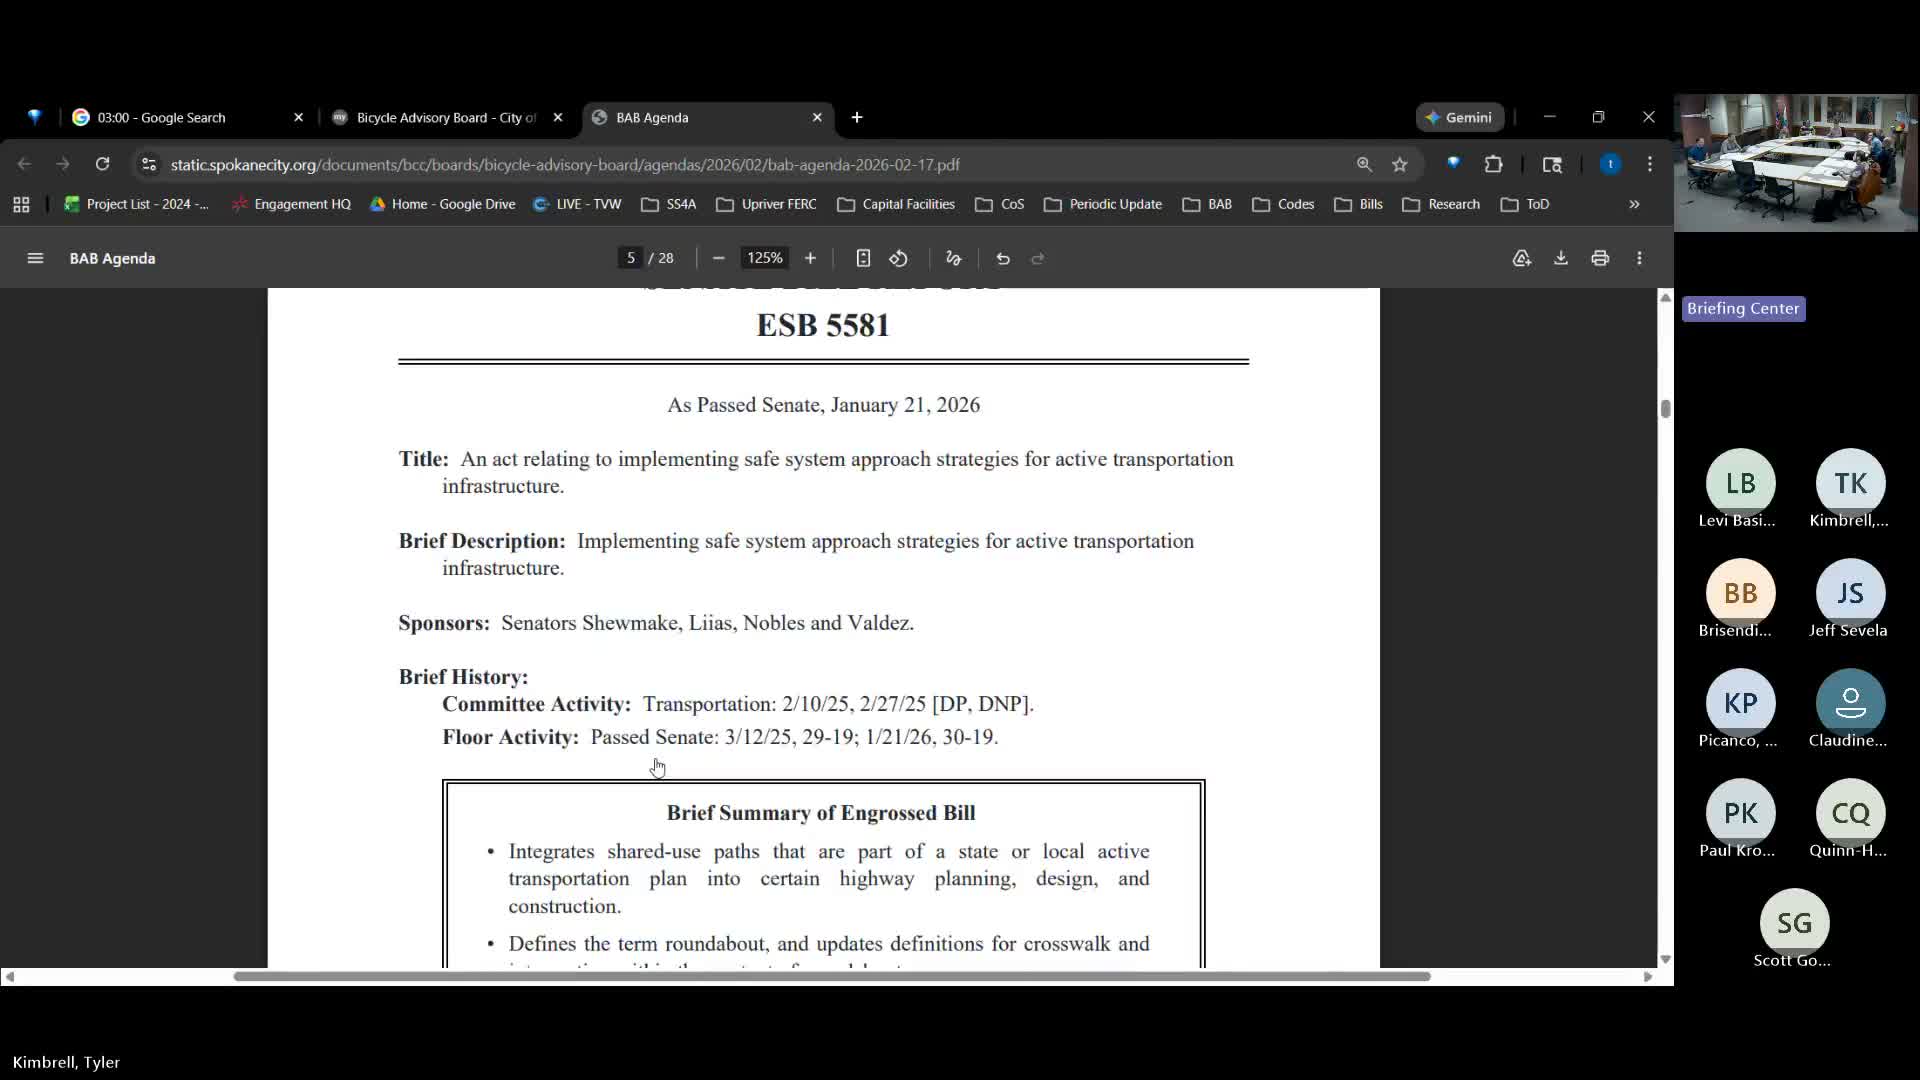Zoom in with the plus icon
This screenshot has height=1080, width=1920.
[810, 258]
